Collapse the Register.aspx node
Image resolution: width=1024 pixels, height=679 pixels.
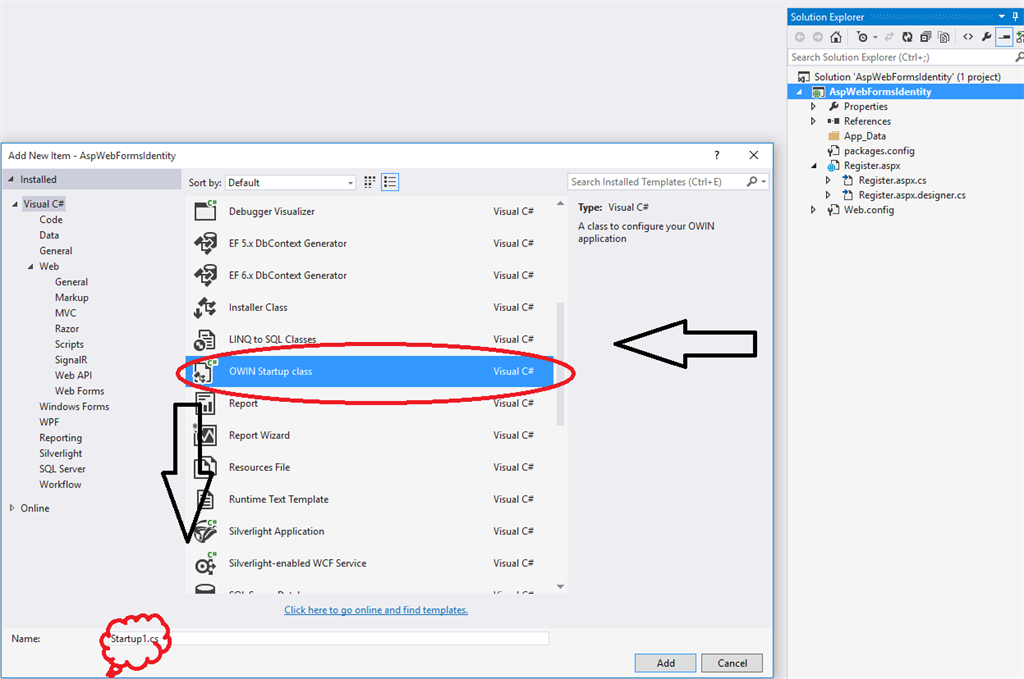(814, 166)
